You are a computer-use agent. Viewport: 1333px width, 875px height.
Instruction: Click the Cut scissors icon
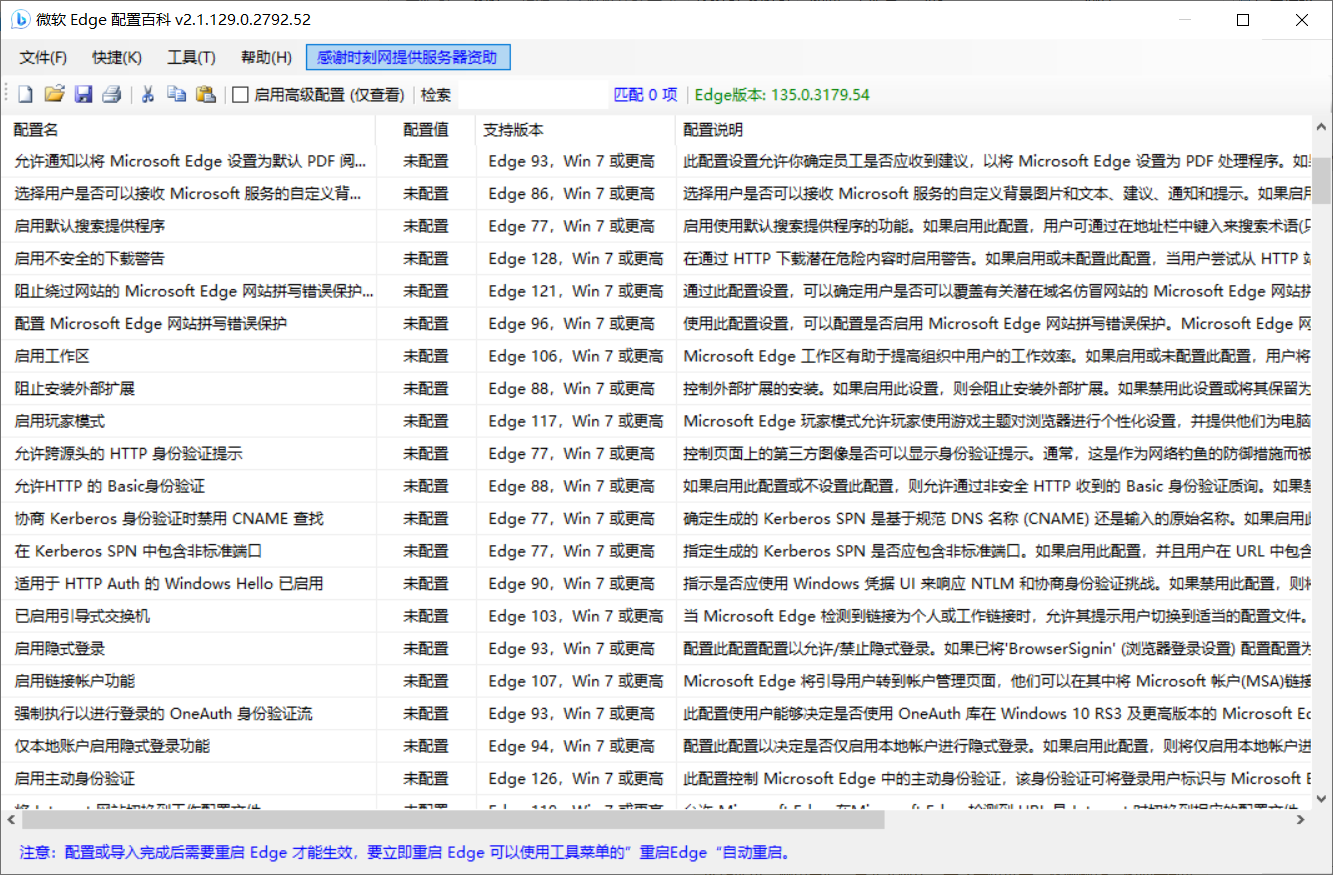pyautogui.click(x=148, y=94)
